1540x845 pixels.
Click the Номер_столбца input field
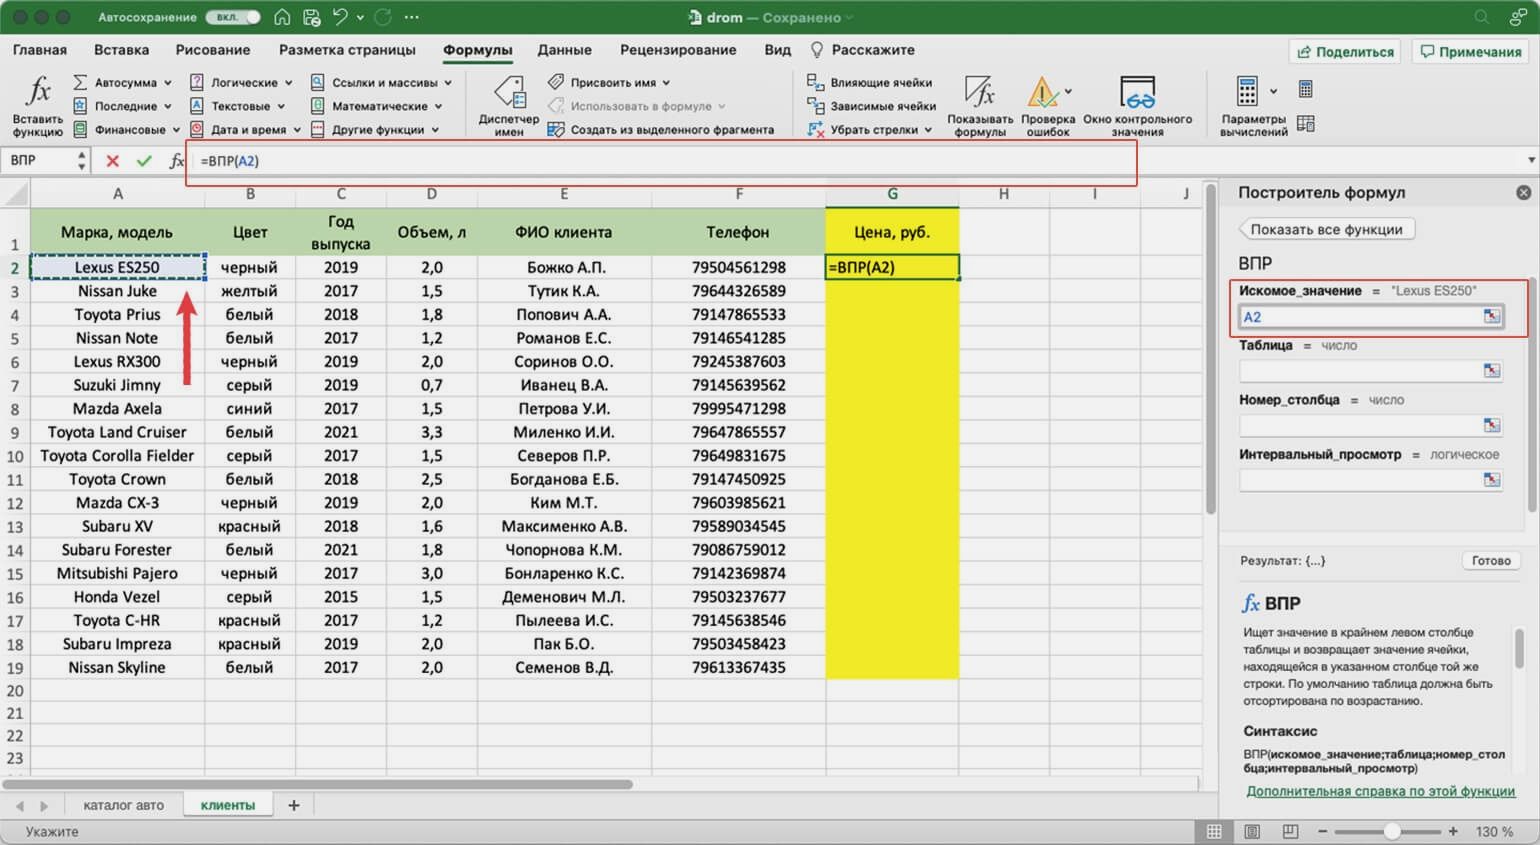tap(1360, 425)
